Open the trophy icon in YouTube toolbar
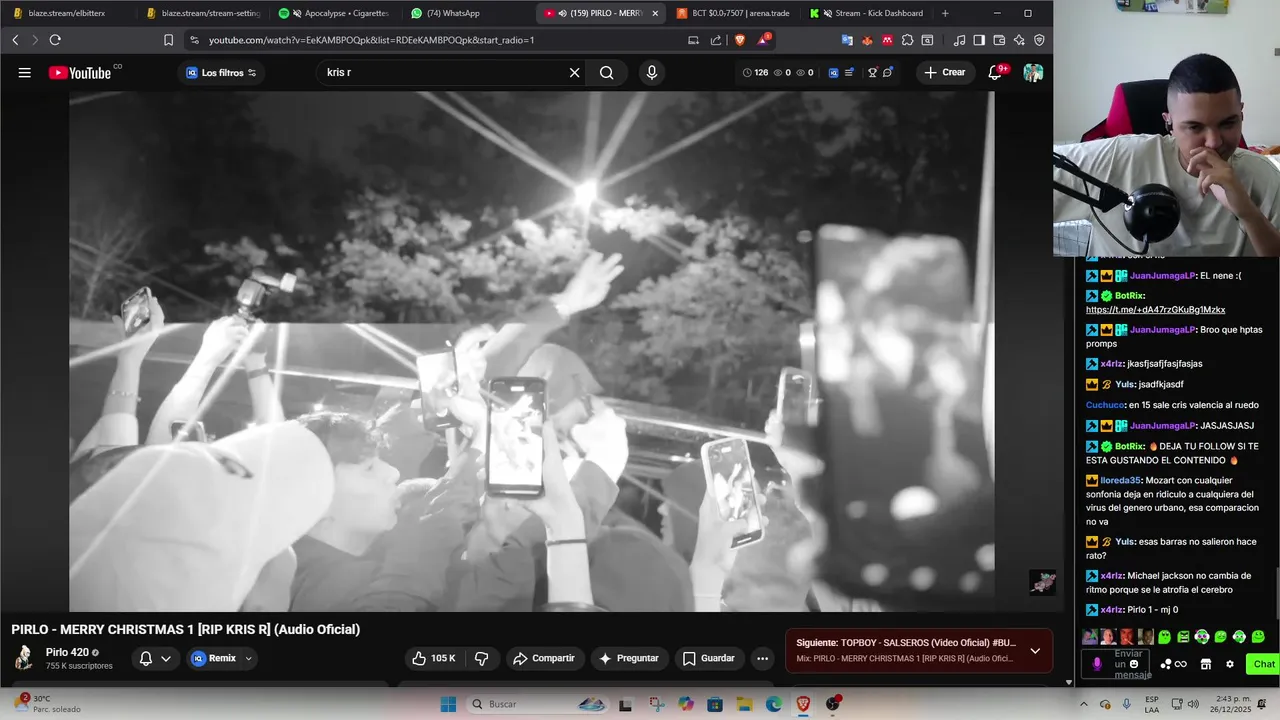 click(x=872, y=72)
